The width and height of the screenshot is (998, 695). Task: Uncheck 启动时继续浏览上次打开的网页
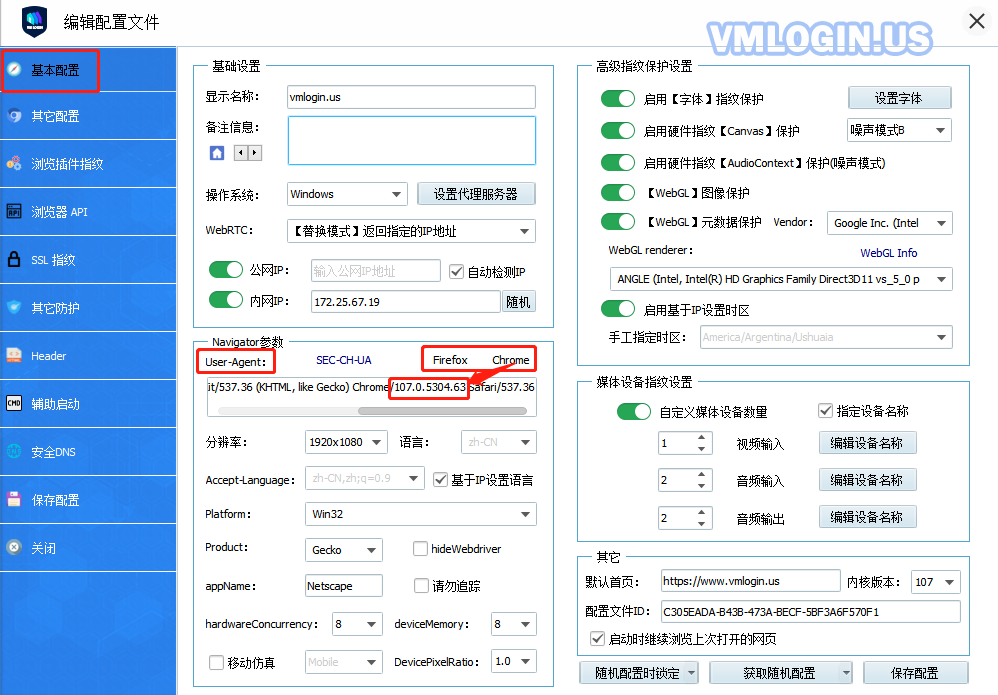point(598,638)
